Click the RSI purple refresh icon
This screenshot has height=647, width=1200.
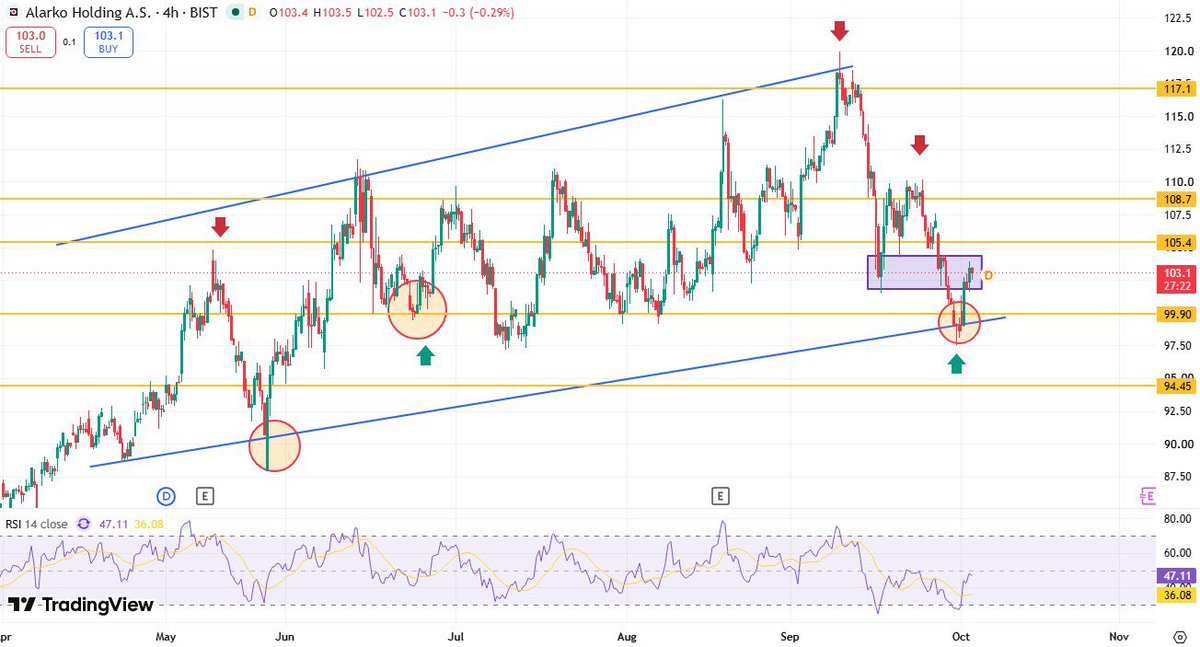click(84, 523)
